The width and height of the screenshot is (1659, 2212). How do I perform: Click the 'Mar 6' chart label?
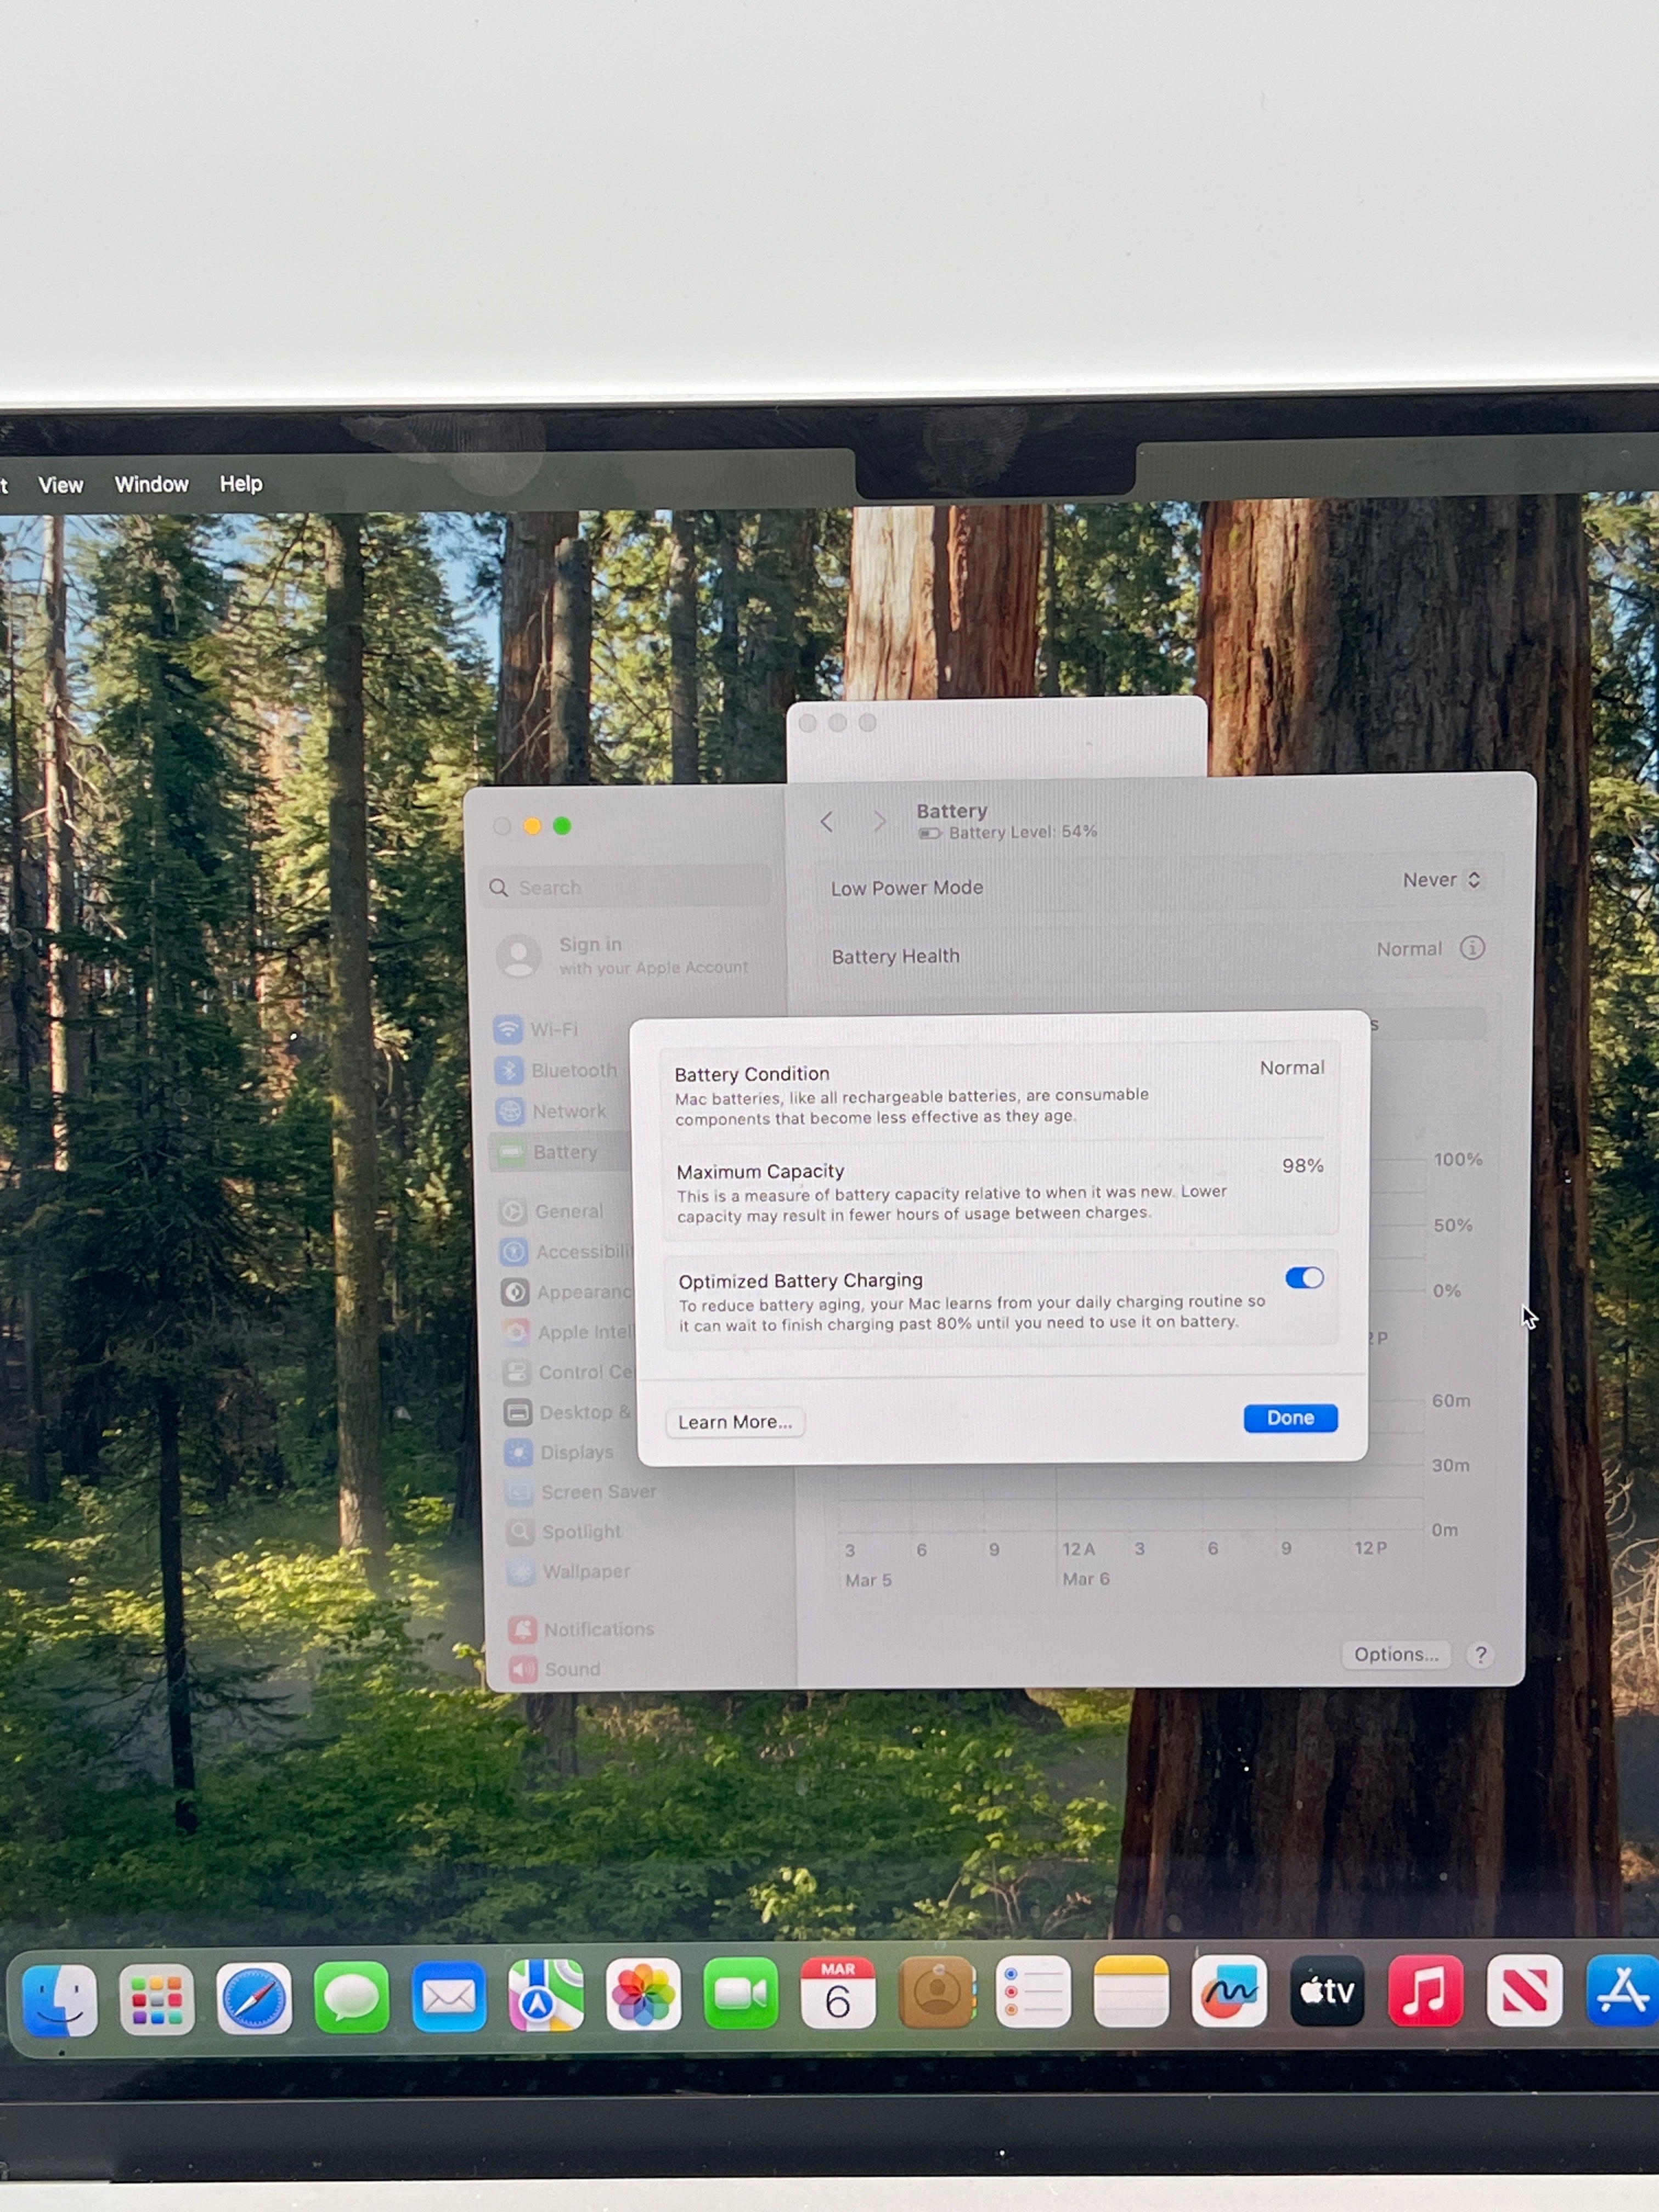pyautogui.click(x=1086, y=1579)
